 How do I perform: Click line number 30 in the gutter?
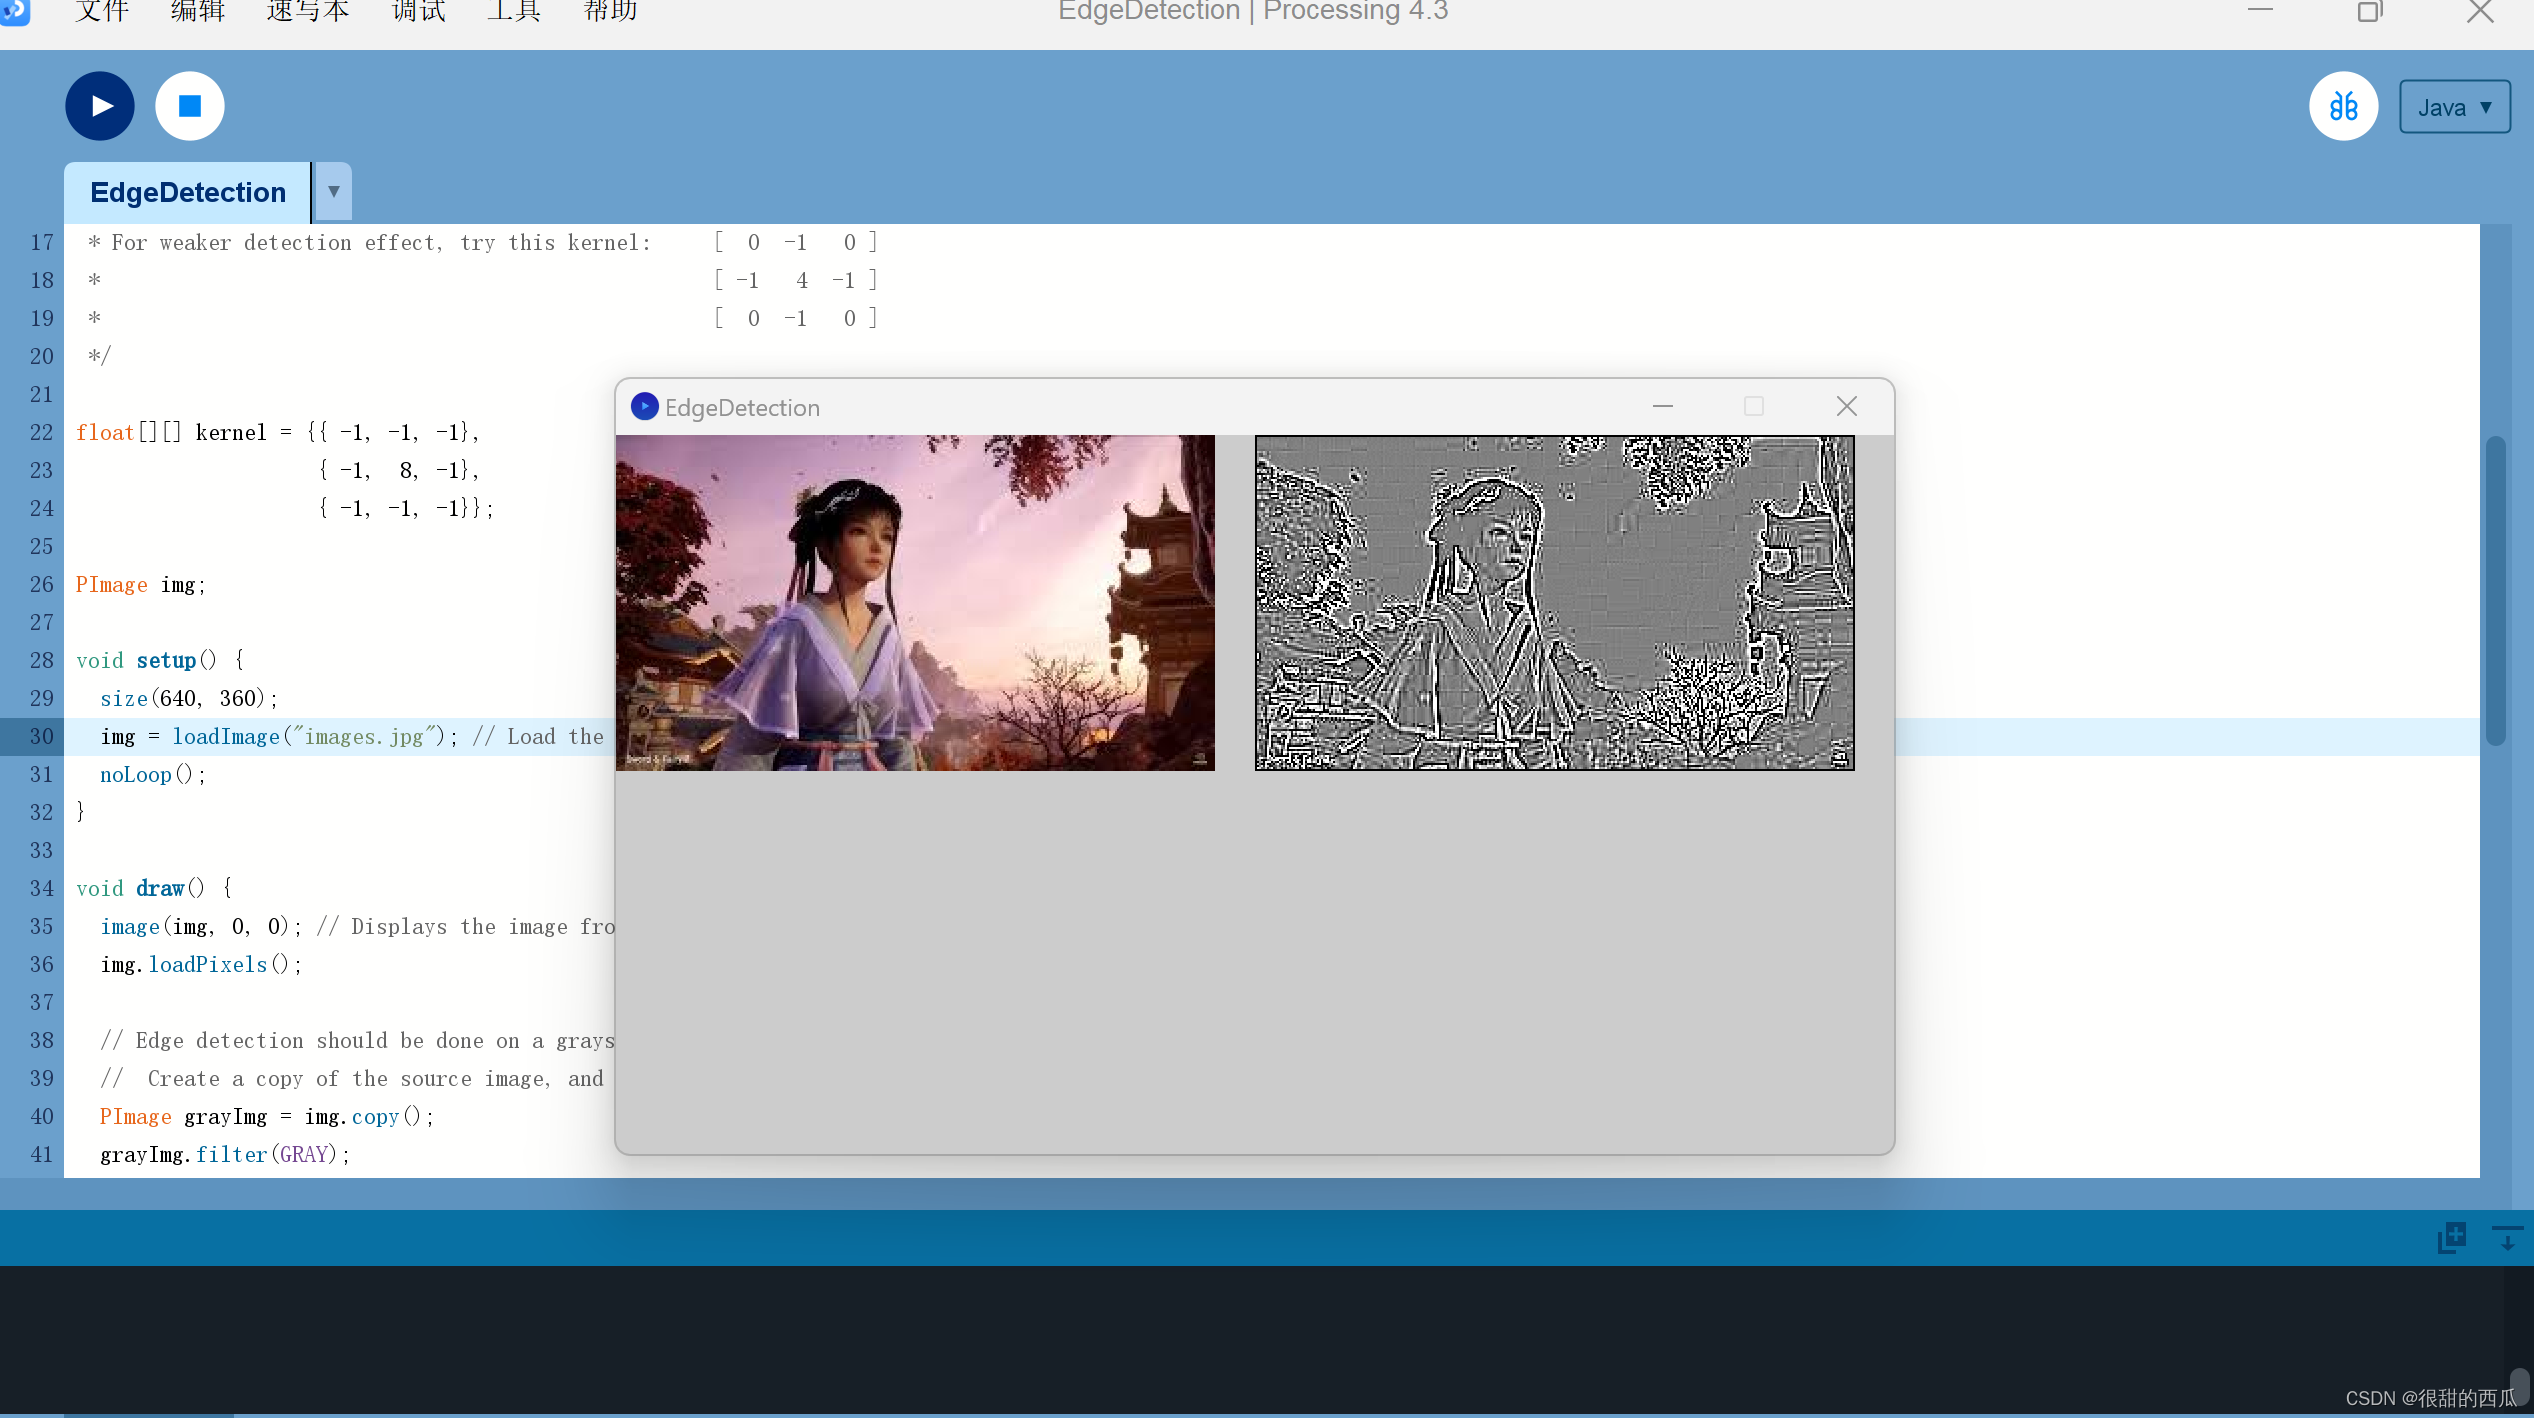coord(41,737)
